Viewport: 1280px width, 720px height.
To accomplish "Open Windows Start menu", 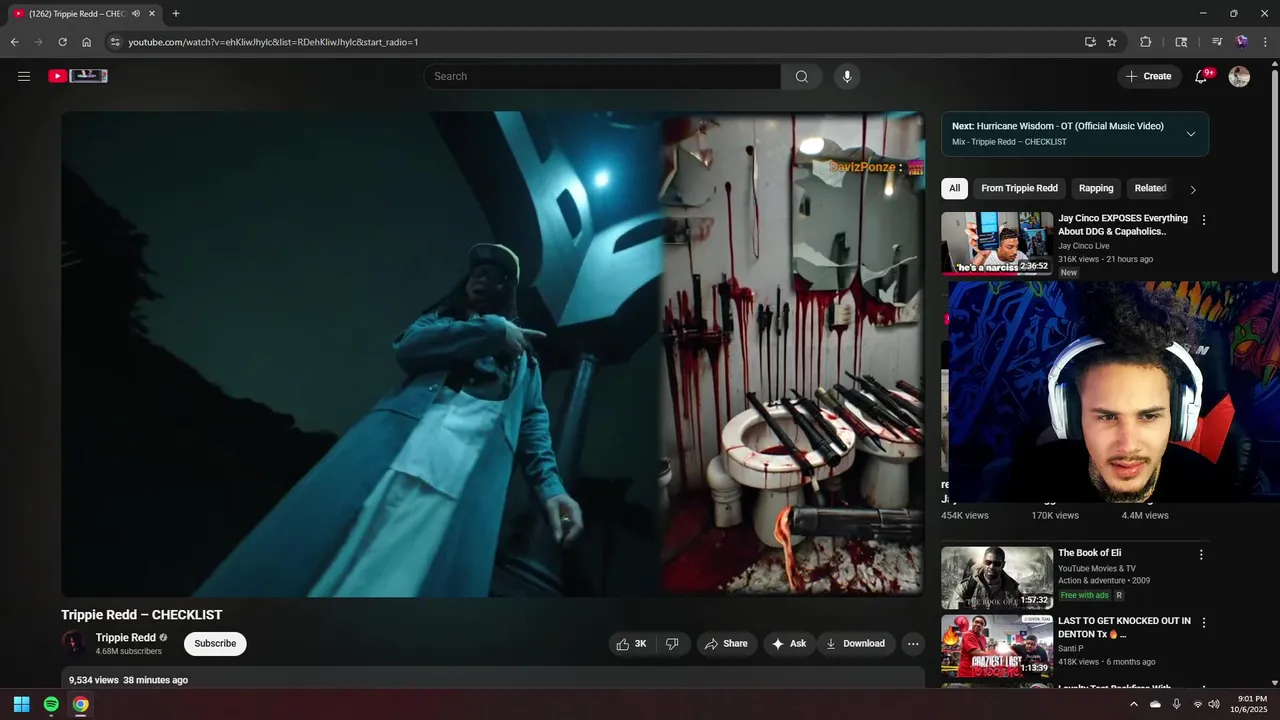I will point(22,704).
